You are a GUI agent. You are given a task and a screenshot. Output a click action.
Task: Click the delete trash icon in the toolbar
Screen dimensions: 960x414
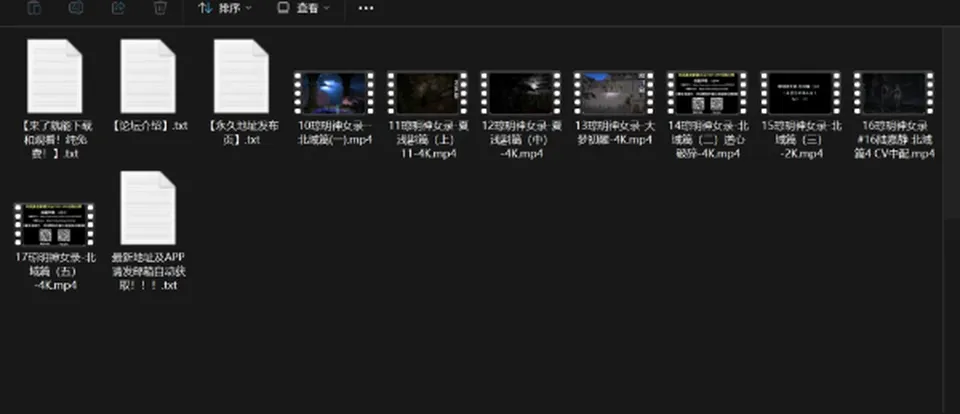coord(160,7)
